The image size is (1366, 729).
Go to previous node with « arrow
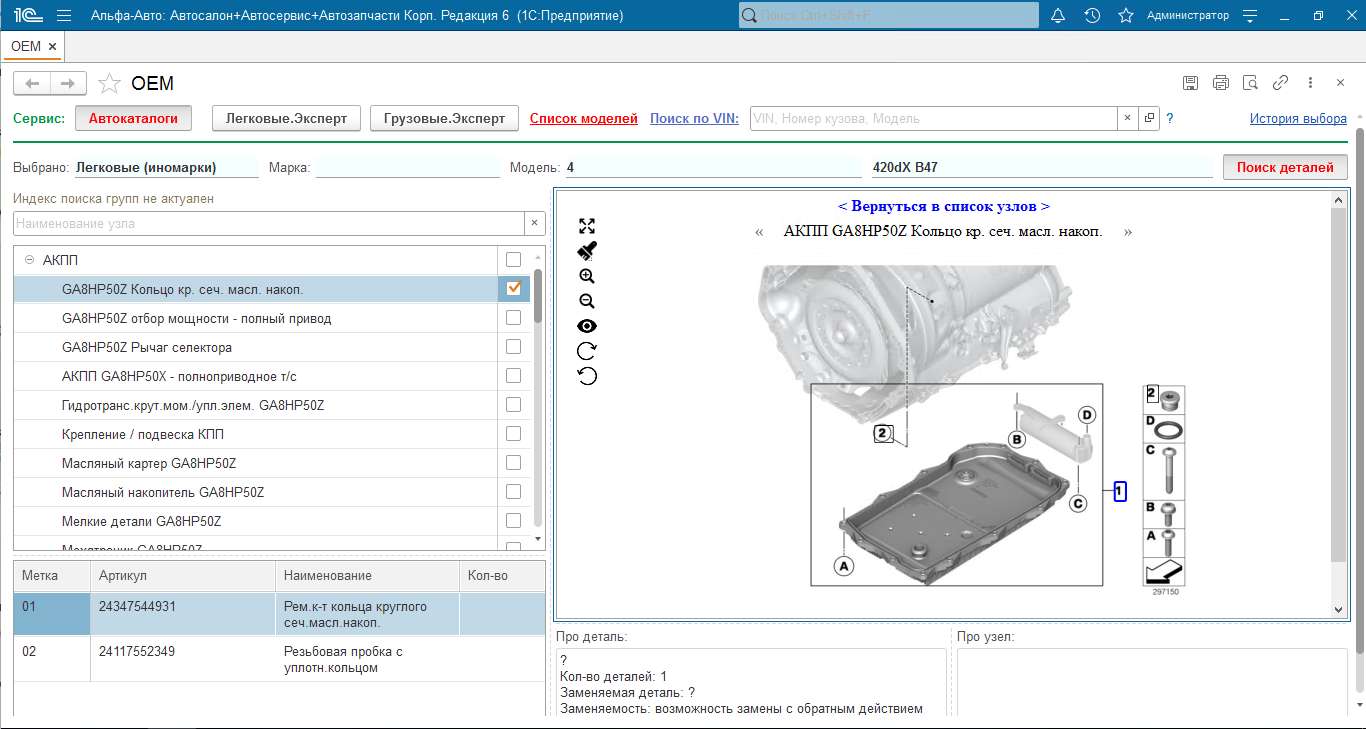point(760,232)
